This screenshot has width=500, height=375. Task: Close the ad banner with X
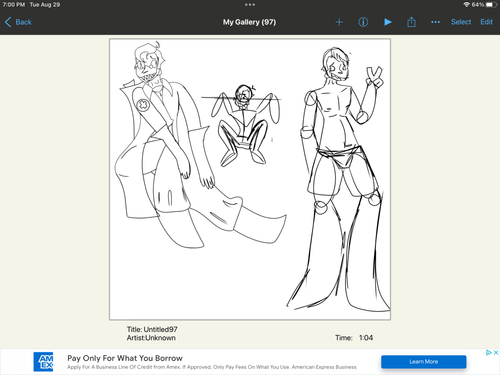click(x=496, y=352)
